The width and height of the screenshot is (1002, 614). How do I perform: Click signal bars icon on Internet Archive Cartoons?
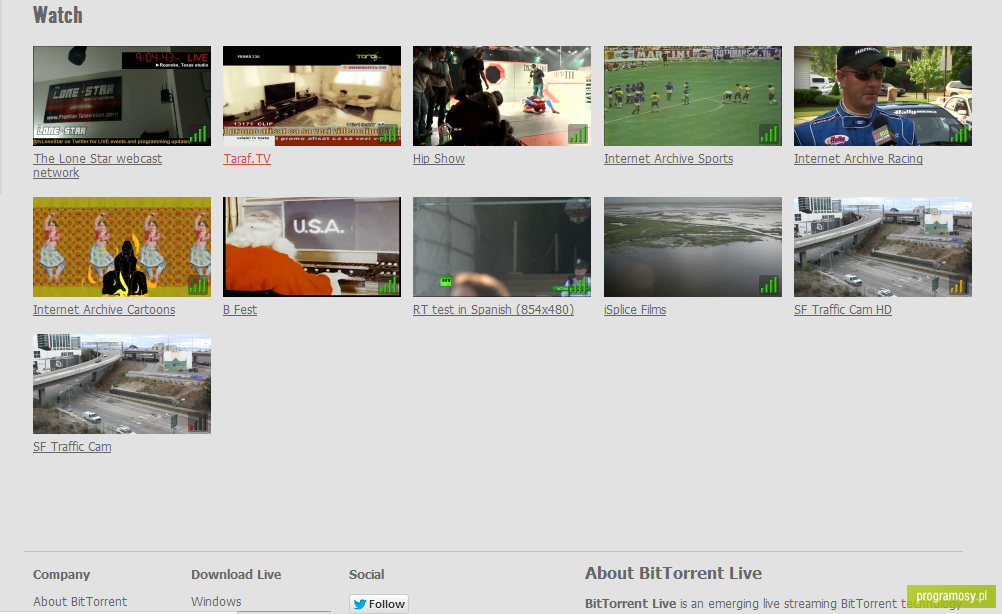point(198,285)
